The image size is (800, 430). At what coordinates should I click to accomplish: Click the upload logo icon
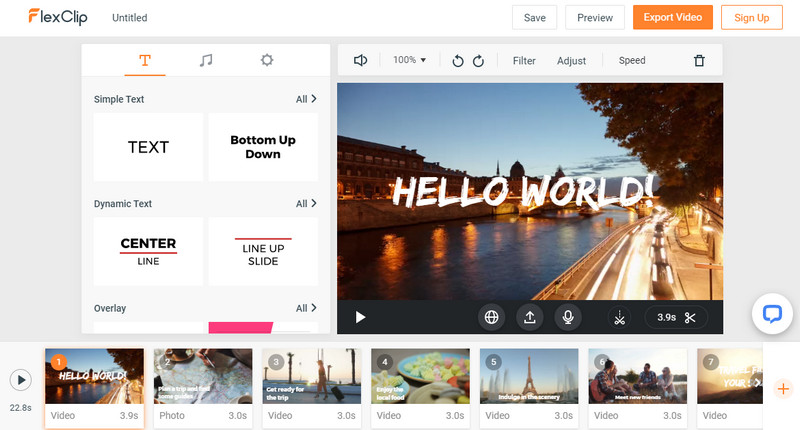click(x=530, y=317)
